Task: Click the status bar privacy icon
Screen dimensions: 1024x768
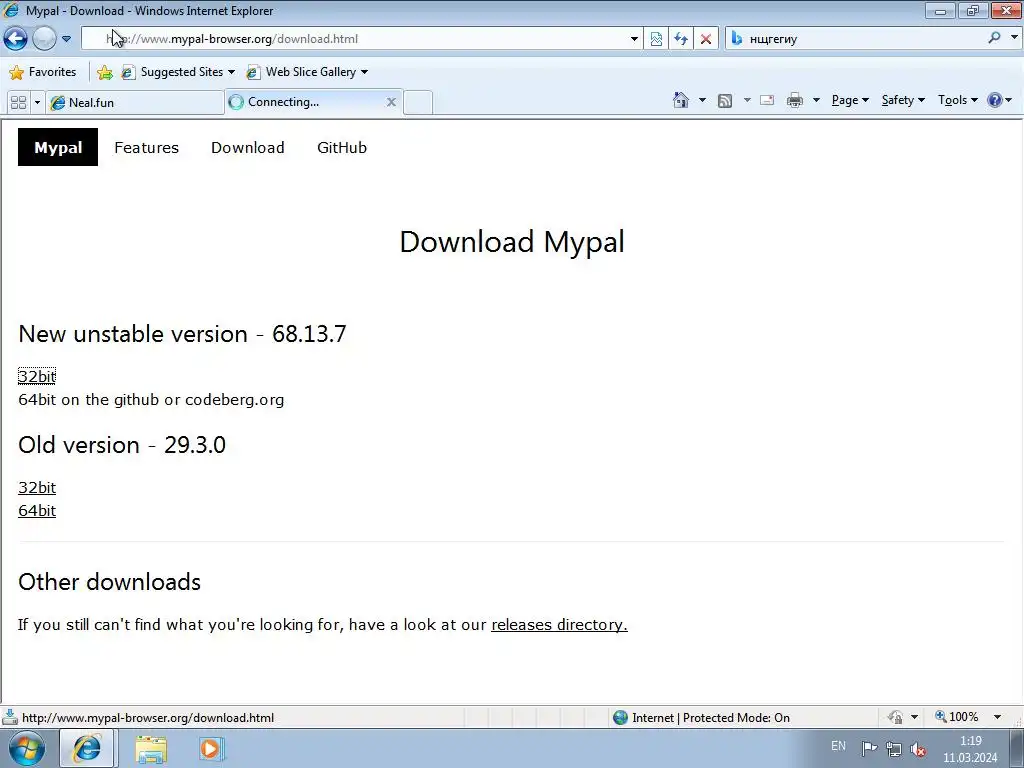Action: (895, 717)
